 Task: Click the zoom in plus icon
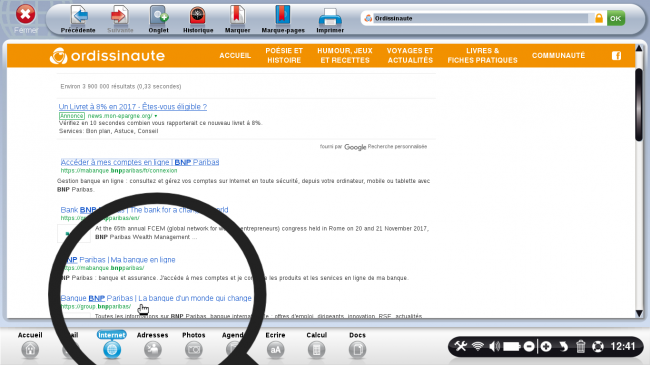[x=546, y=346]
